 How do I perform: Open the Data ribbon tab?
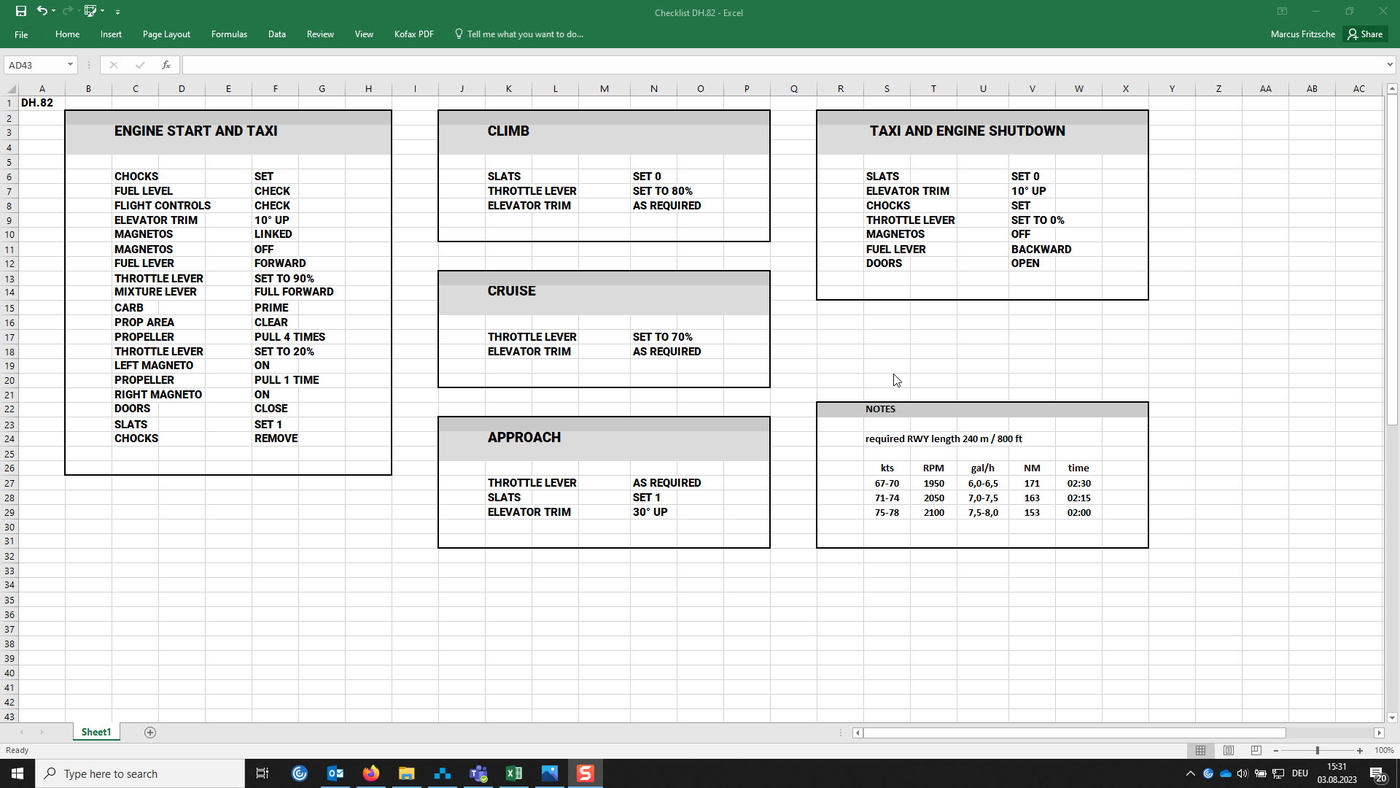[x=277, y=34]
